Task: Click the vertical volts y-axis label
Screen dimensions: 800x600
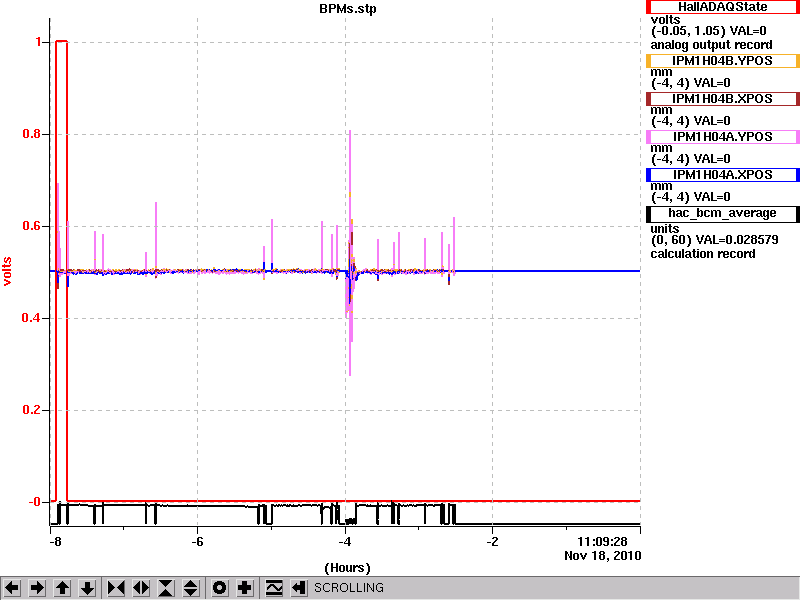Action: tap(7, 271)
